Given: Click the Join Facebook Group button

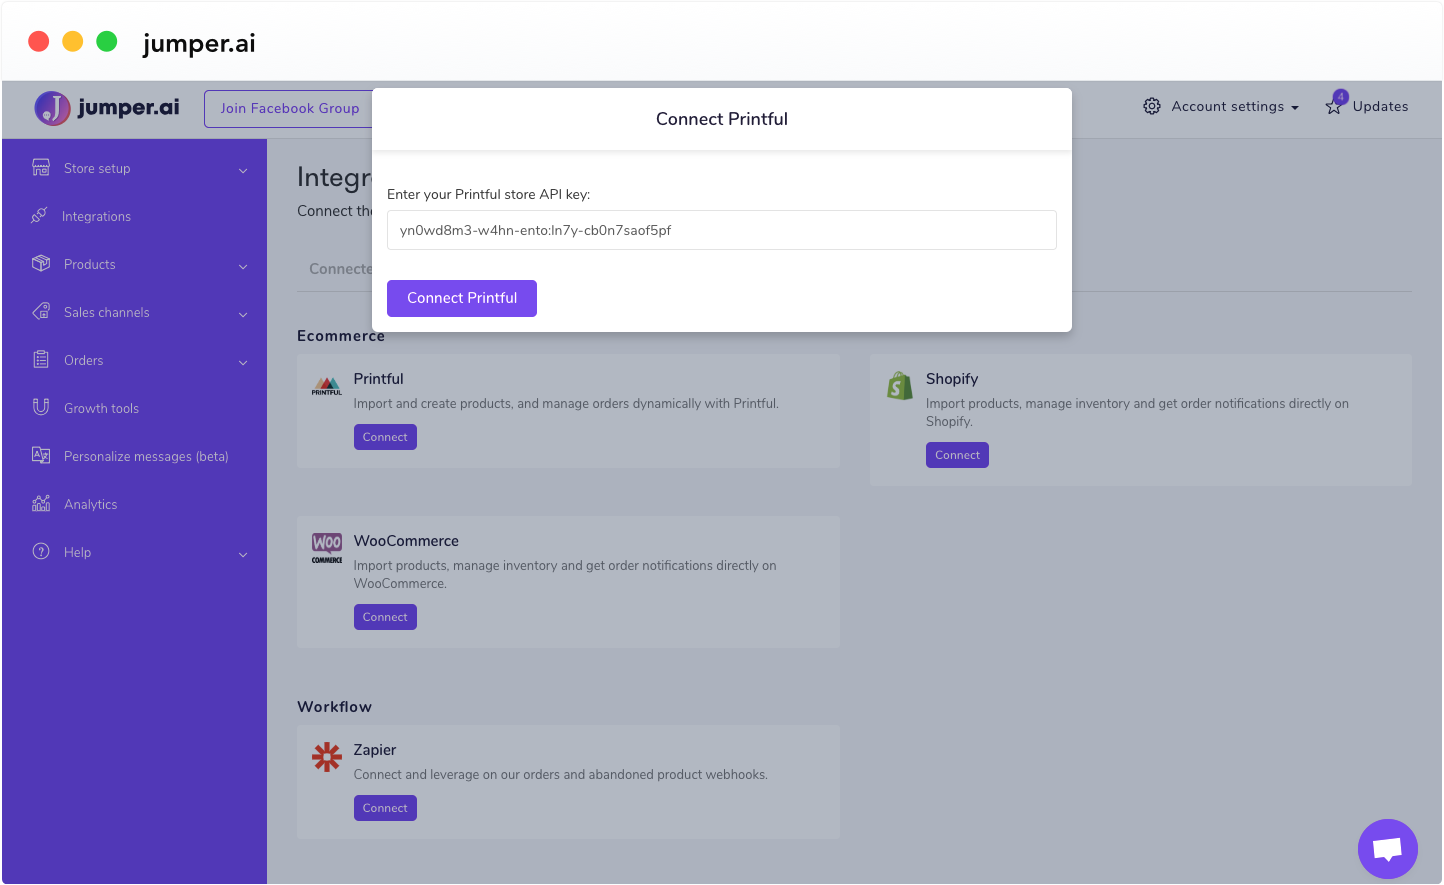Looking at the screenshot, I should click(x=289, y=109).
